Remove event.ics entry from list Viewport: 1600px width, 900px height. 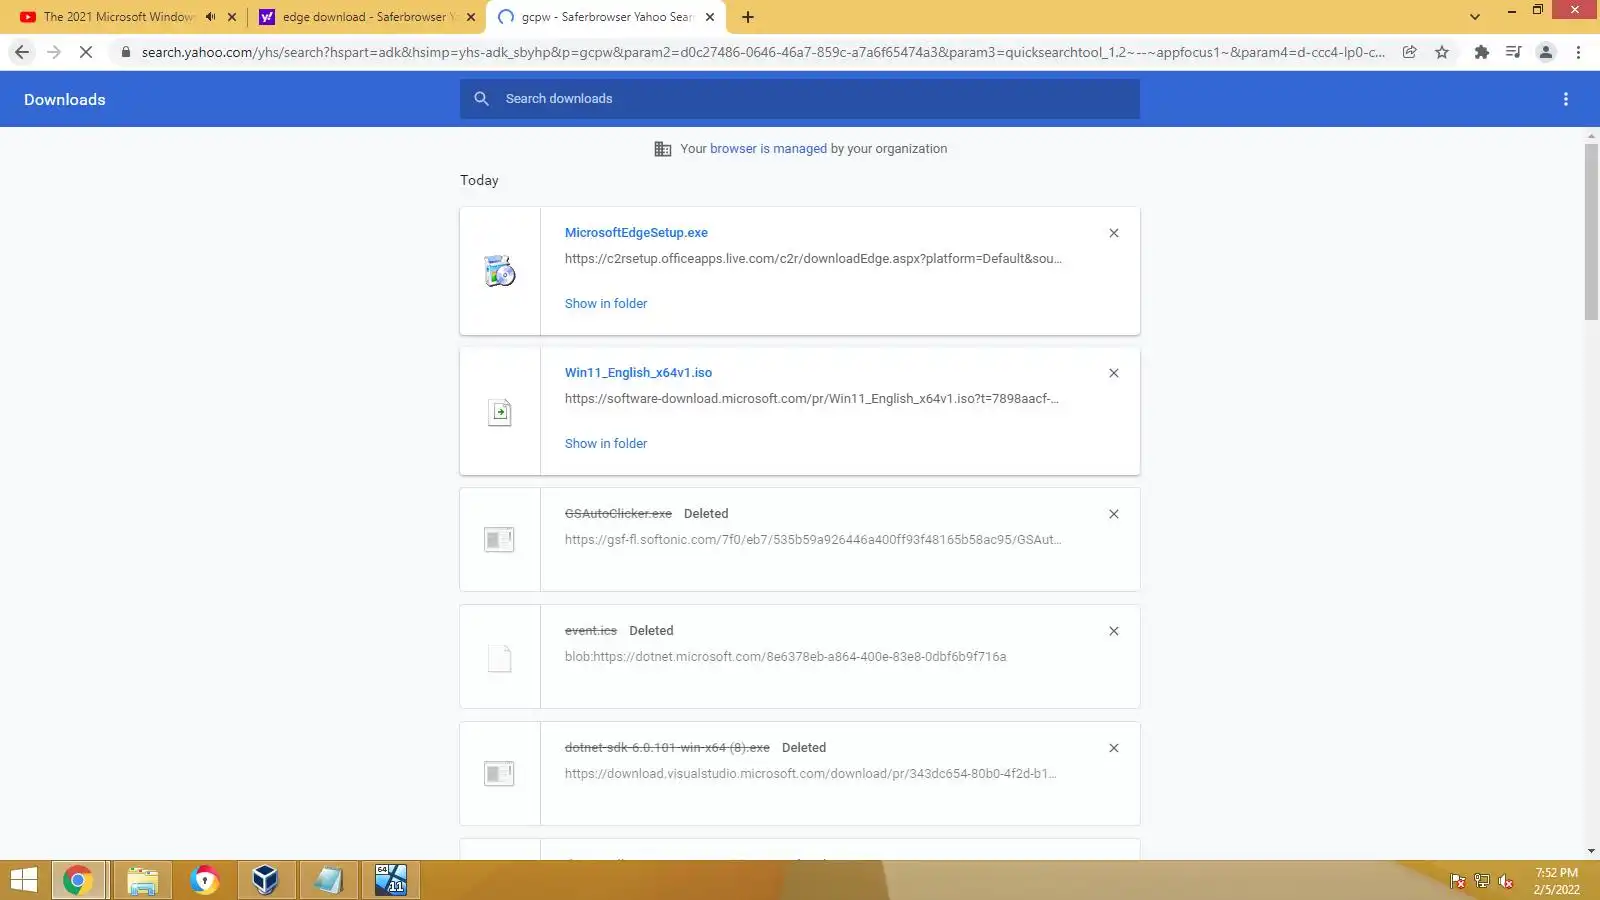pyautogui.click(x=1114, y=631)
